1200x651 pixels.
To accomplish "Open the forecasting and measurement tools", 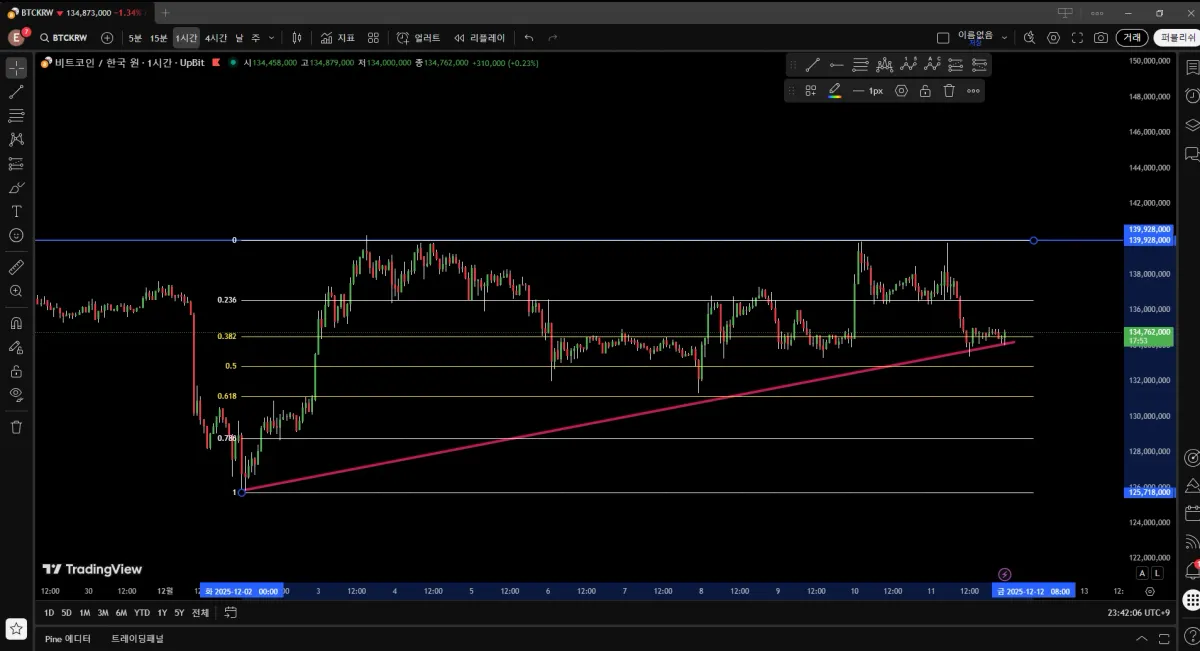I will 16,164.
